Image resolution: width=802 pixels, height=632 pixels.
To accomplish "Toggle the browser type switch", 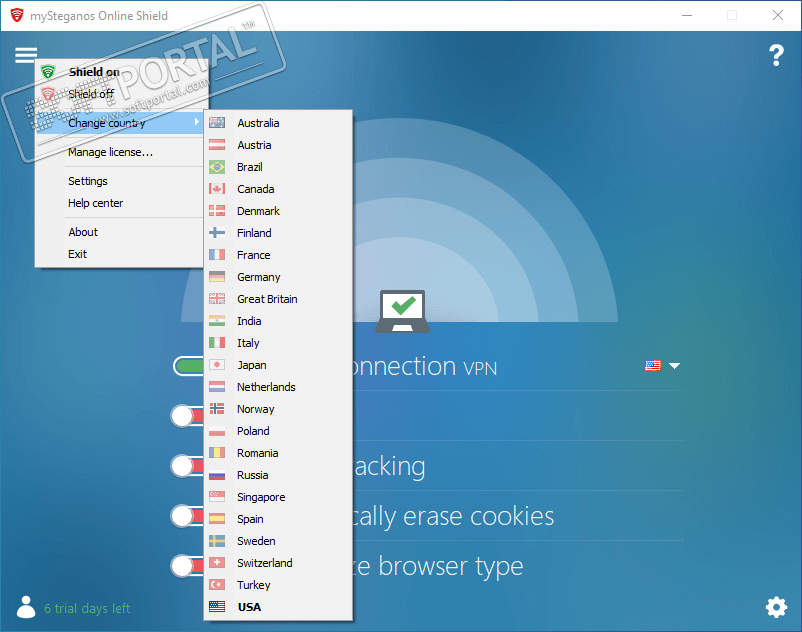I will point(187,566).
